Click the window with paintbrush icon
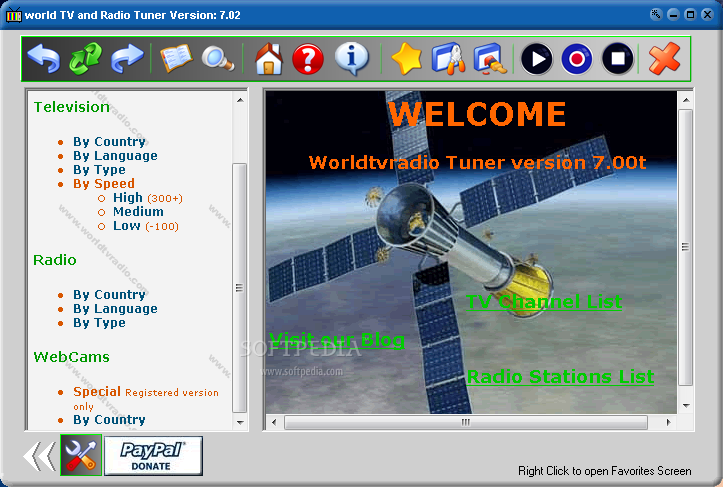This screenshot has width=723, height=487. 490,59
